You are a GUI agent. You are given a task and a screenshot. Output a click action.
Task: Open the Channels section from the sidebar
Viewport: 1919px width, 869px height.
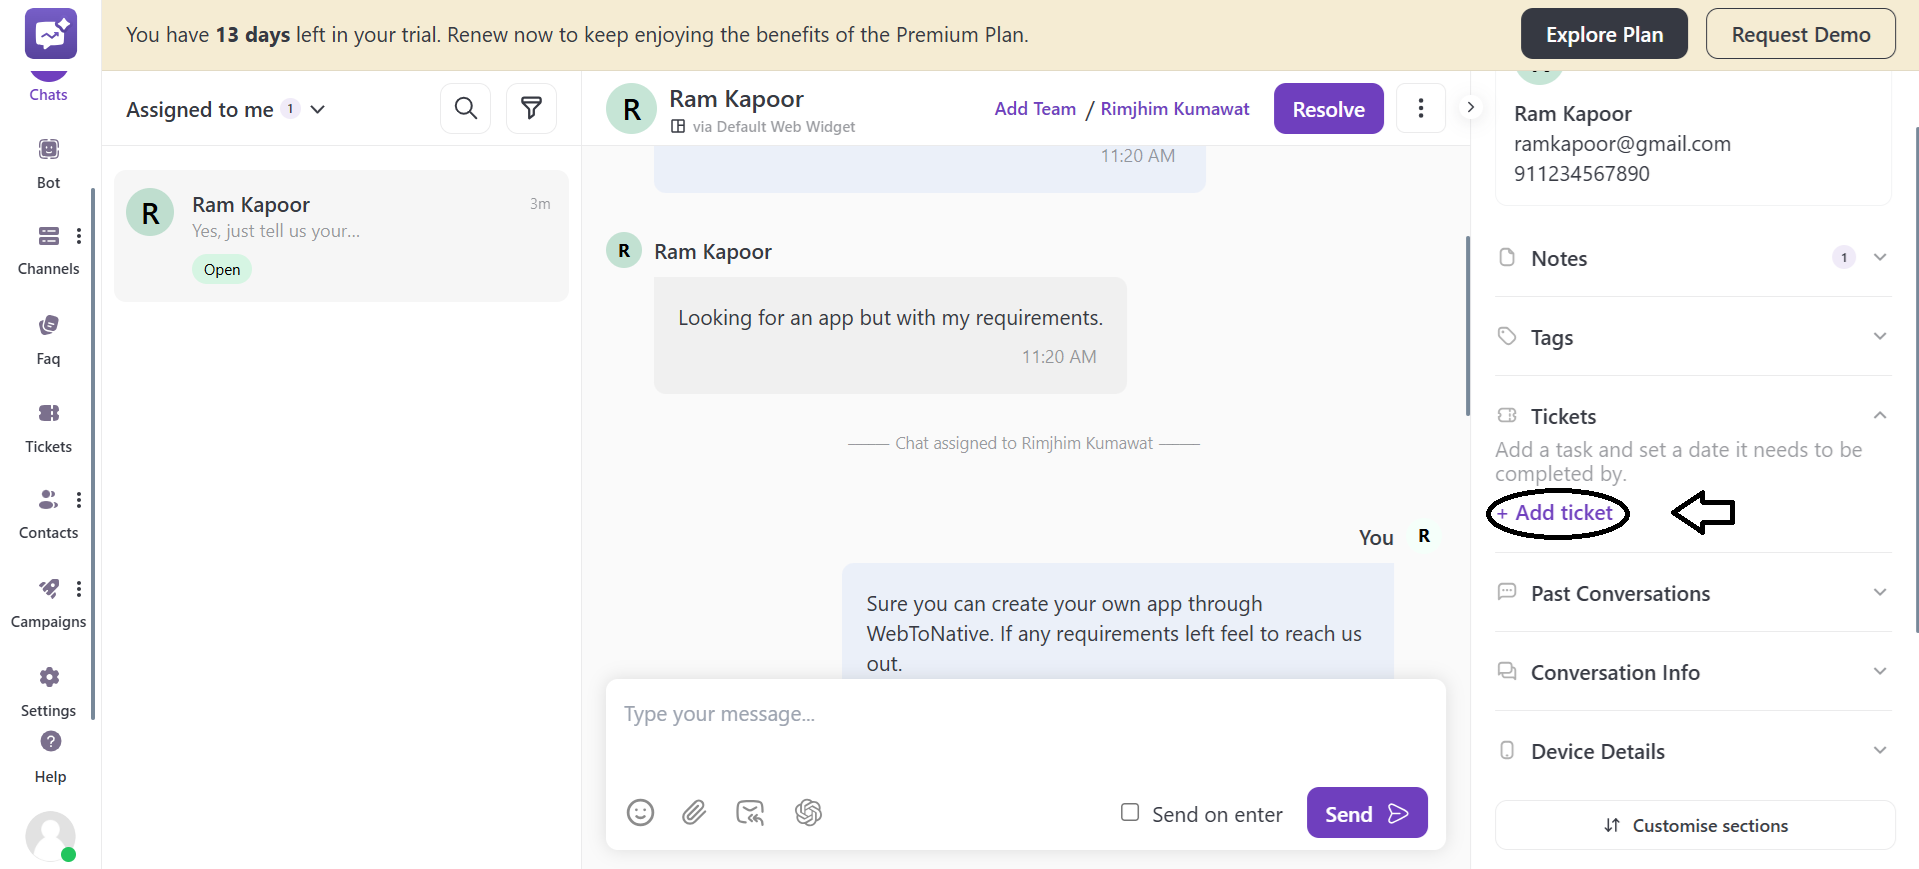[48, 246]
